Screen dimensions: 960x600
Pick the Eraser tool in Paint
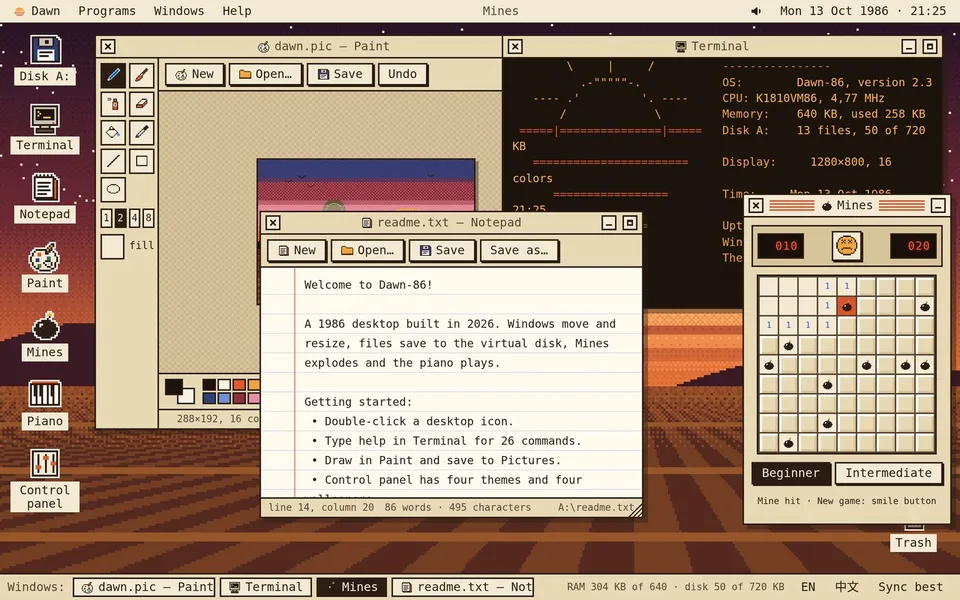(x=141, y=104)
